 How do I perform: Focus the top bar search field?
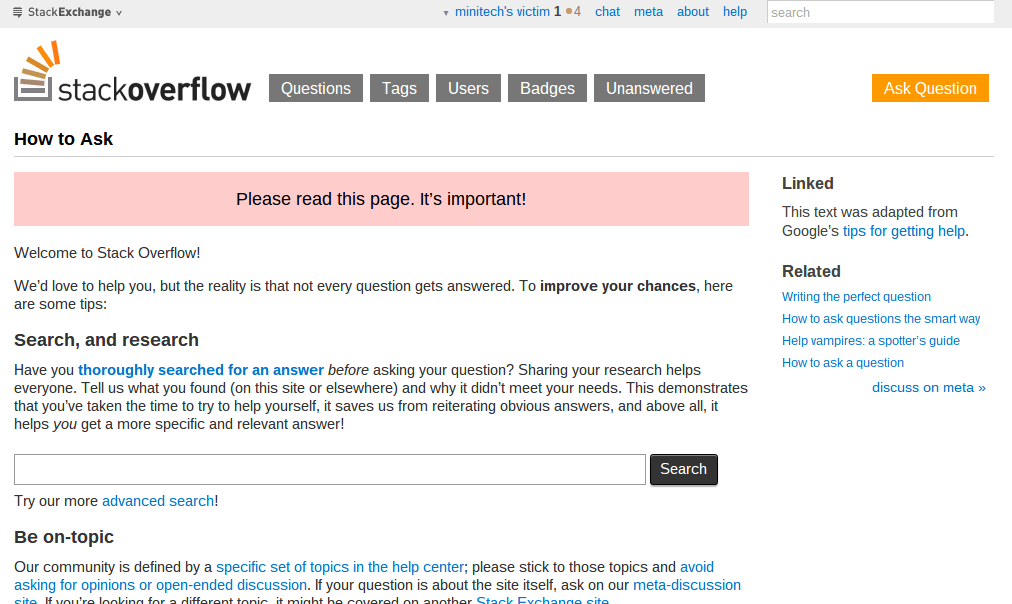click(880, 12)
